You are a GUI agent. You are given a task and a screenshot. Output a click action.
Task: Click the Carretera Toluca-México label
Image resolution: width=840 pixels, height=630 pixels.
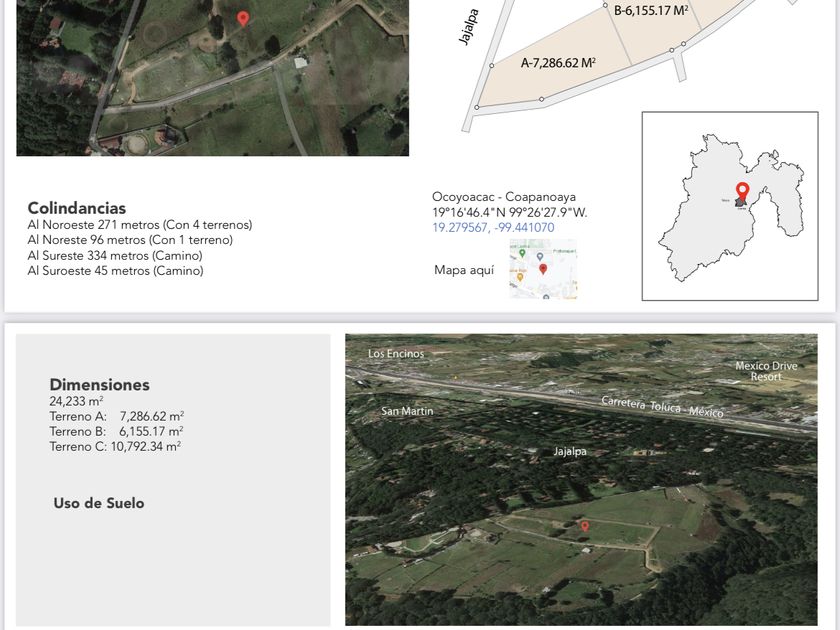tap(661, 407)
